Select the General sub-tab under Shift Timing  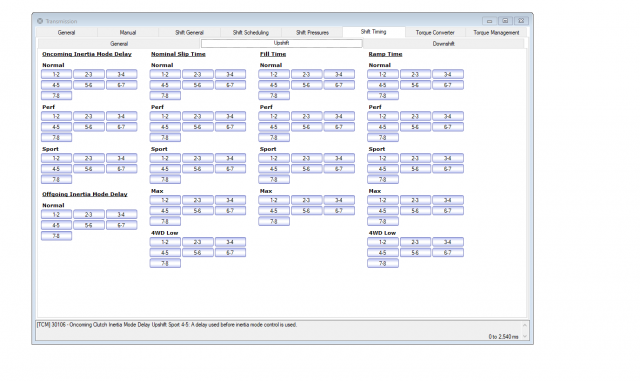click(x=119, y=43)
